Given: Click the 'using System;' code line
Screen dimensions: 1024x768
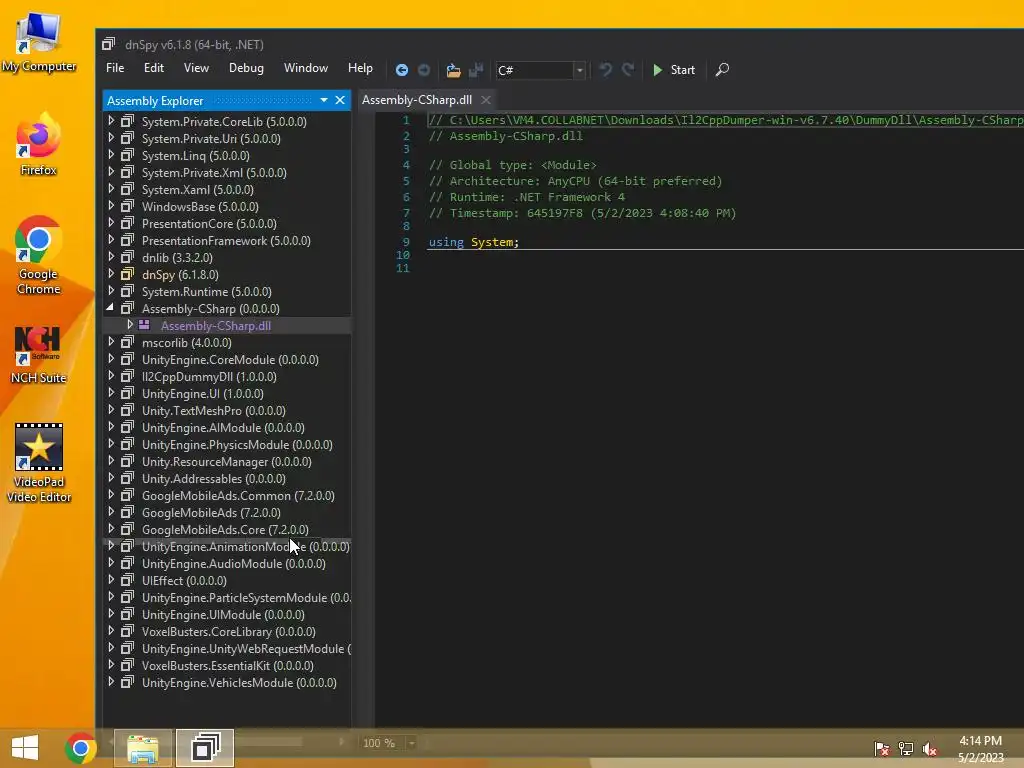Looking at the screenshot, I should pyautogui.click(x=473, y=242).
